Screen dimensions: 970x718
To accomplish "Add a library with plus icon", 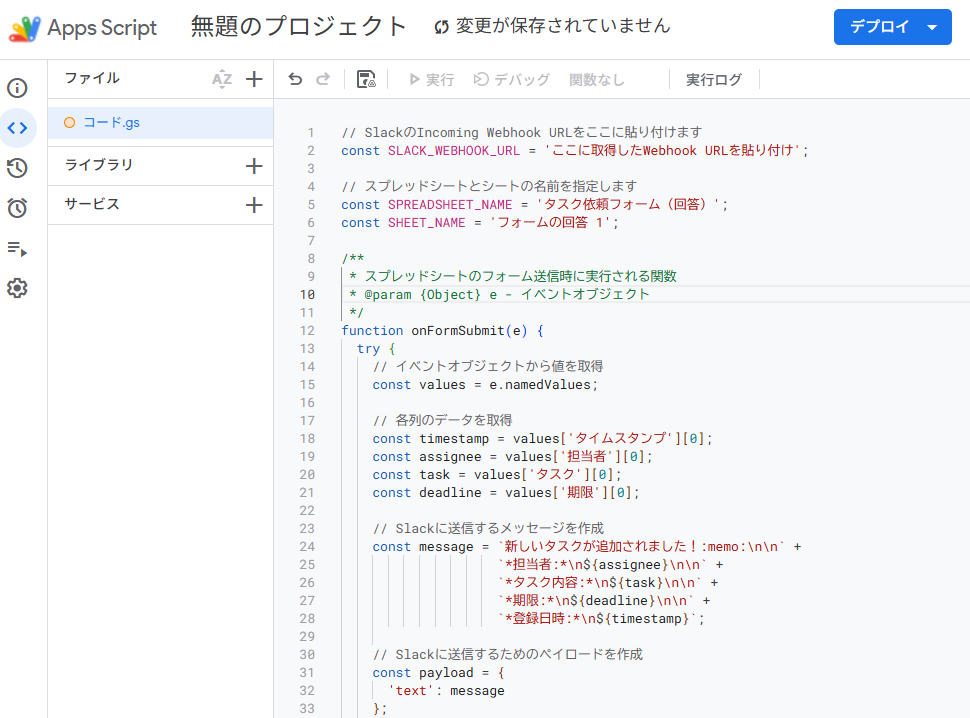I will coord(254,166).
